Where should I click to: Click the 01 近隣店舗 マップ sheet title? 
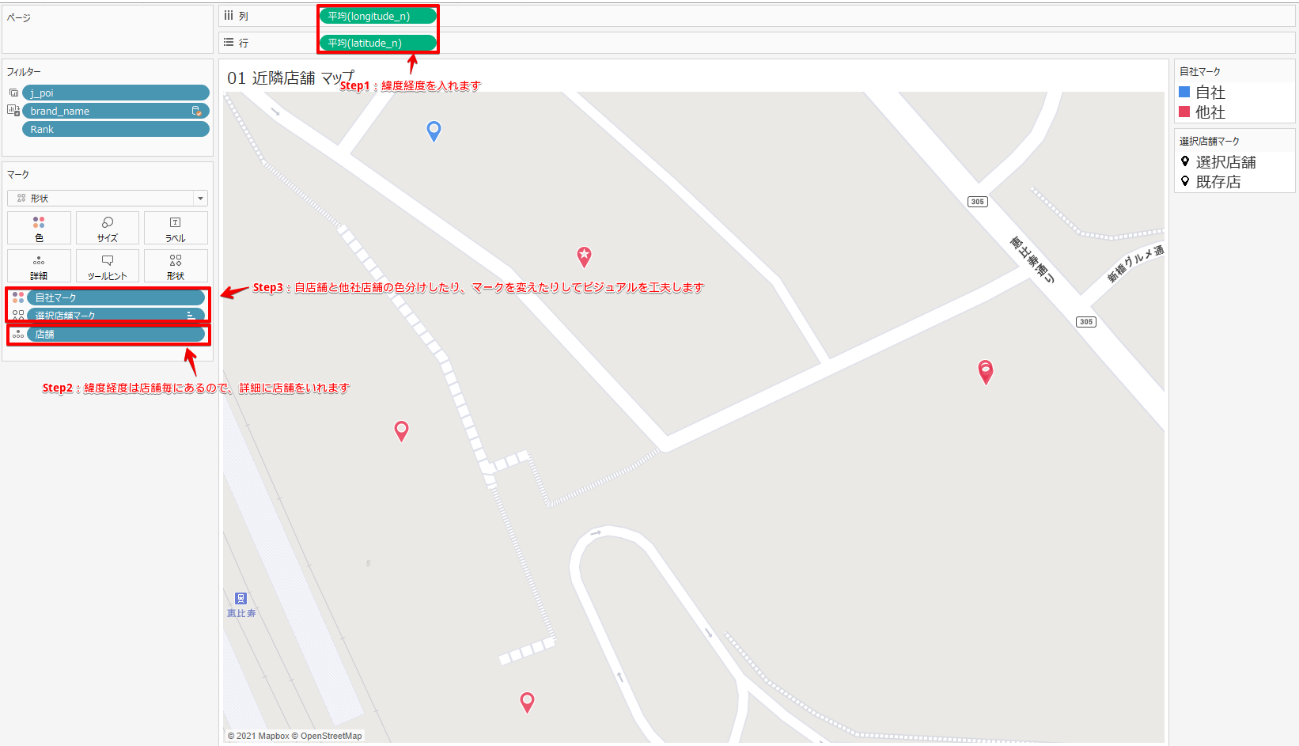(x=291, y=77)
